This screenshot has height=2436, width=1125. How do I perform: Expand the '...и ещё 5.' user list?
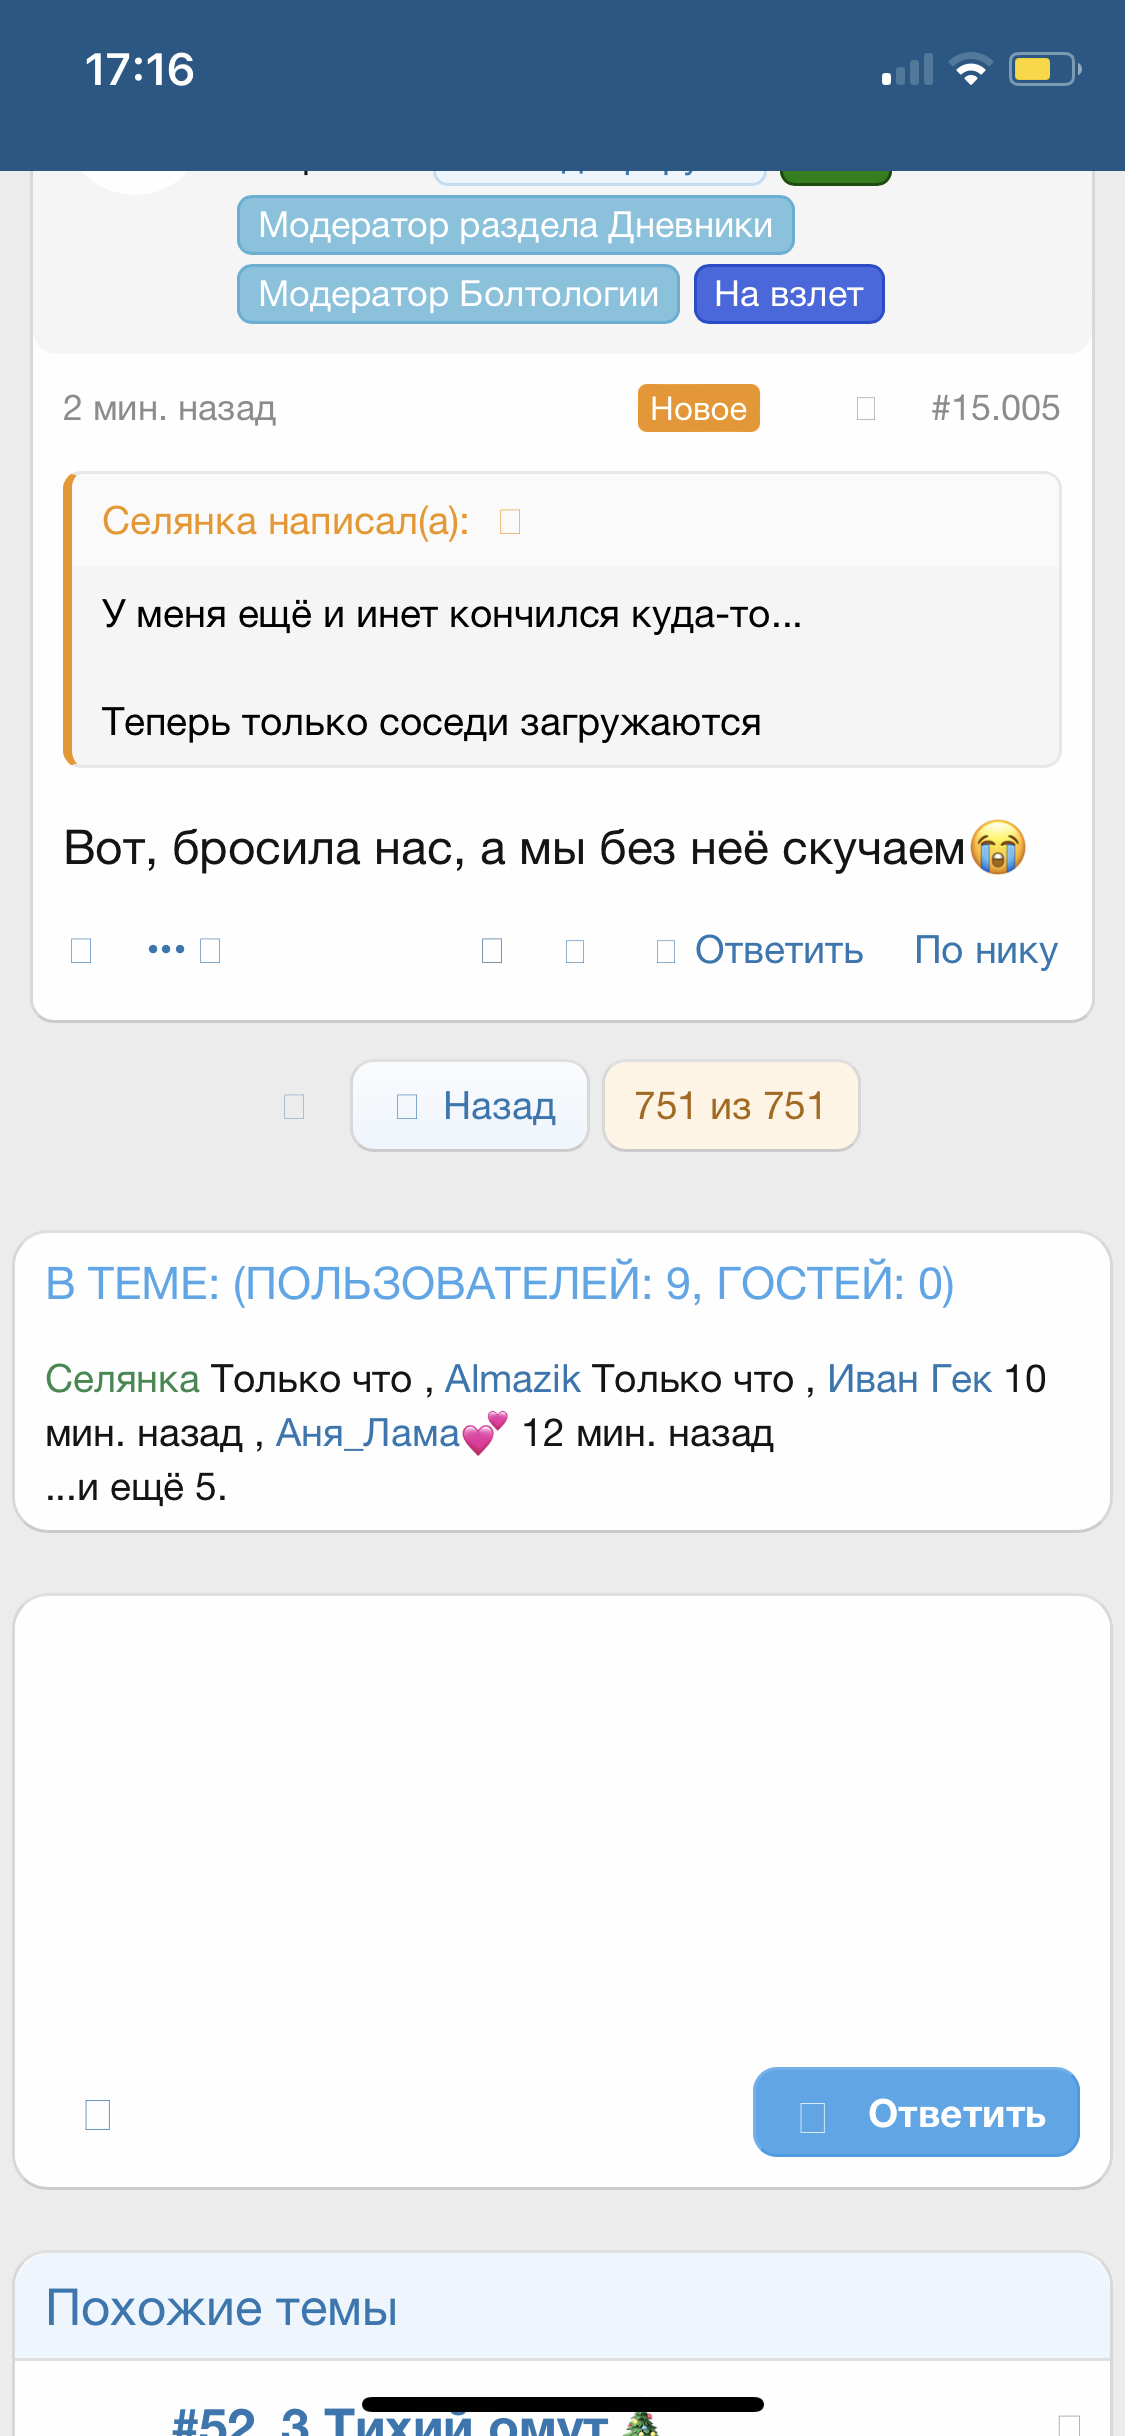[x=137, y=1487]
